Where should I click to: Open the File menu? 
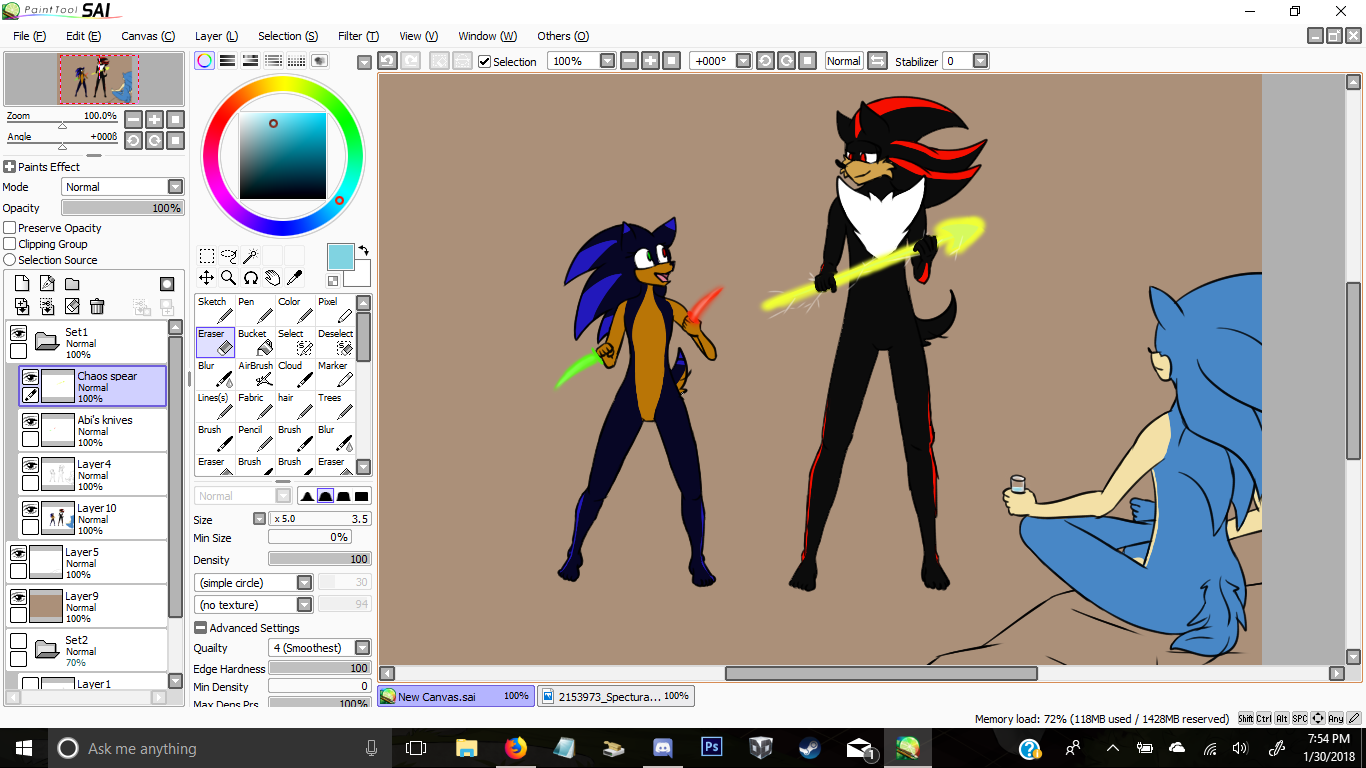pyautogui.click(x=30, y=36)
